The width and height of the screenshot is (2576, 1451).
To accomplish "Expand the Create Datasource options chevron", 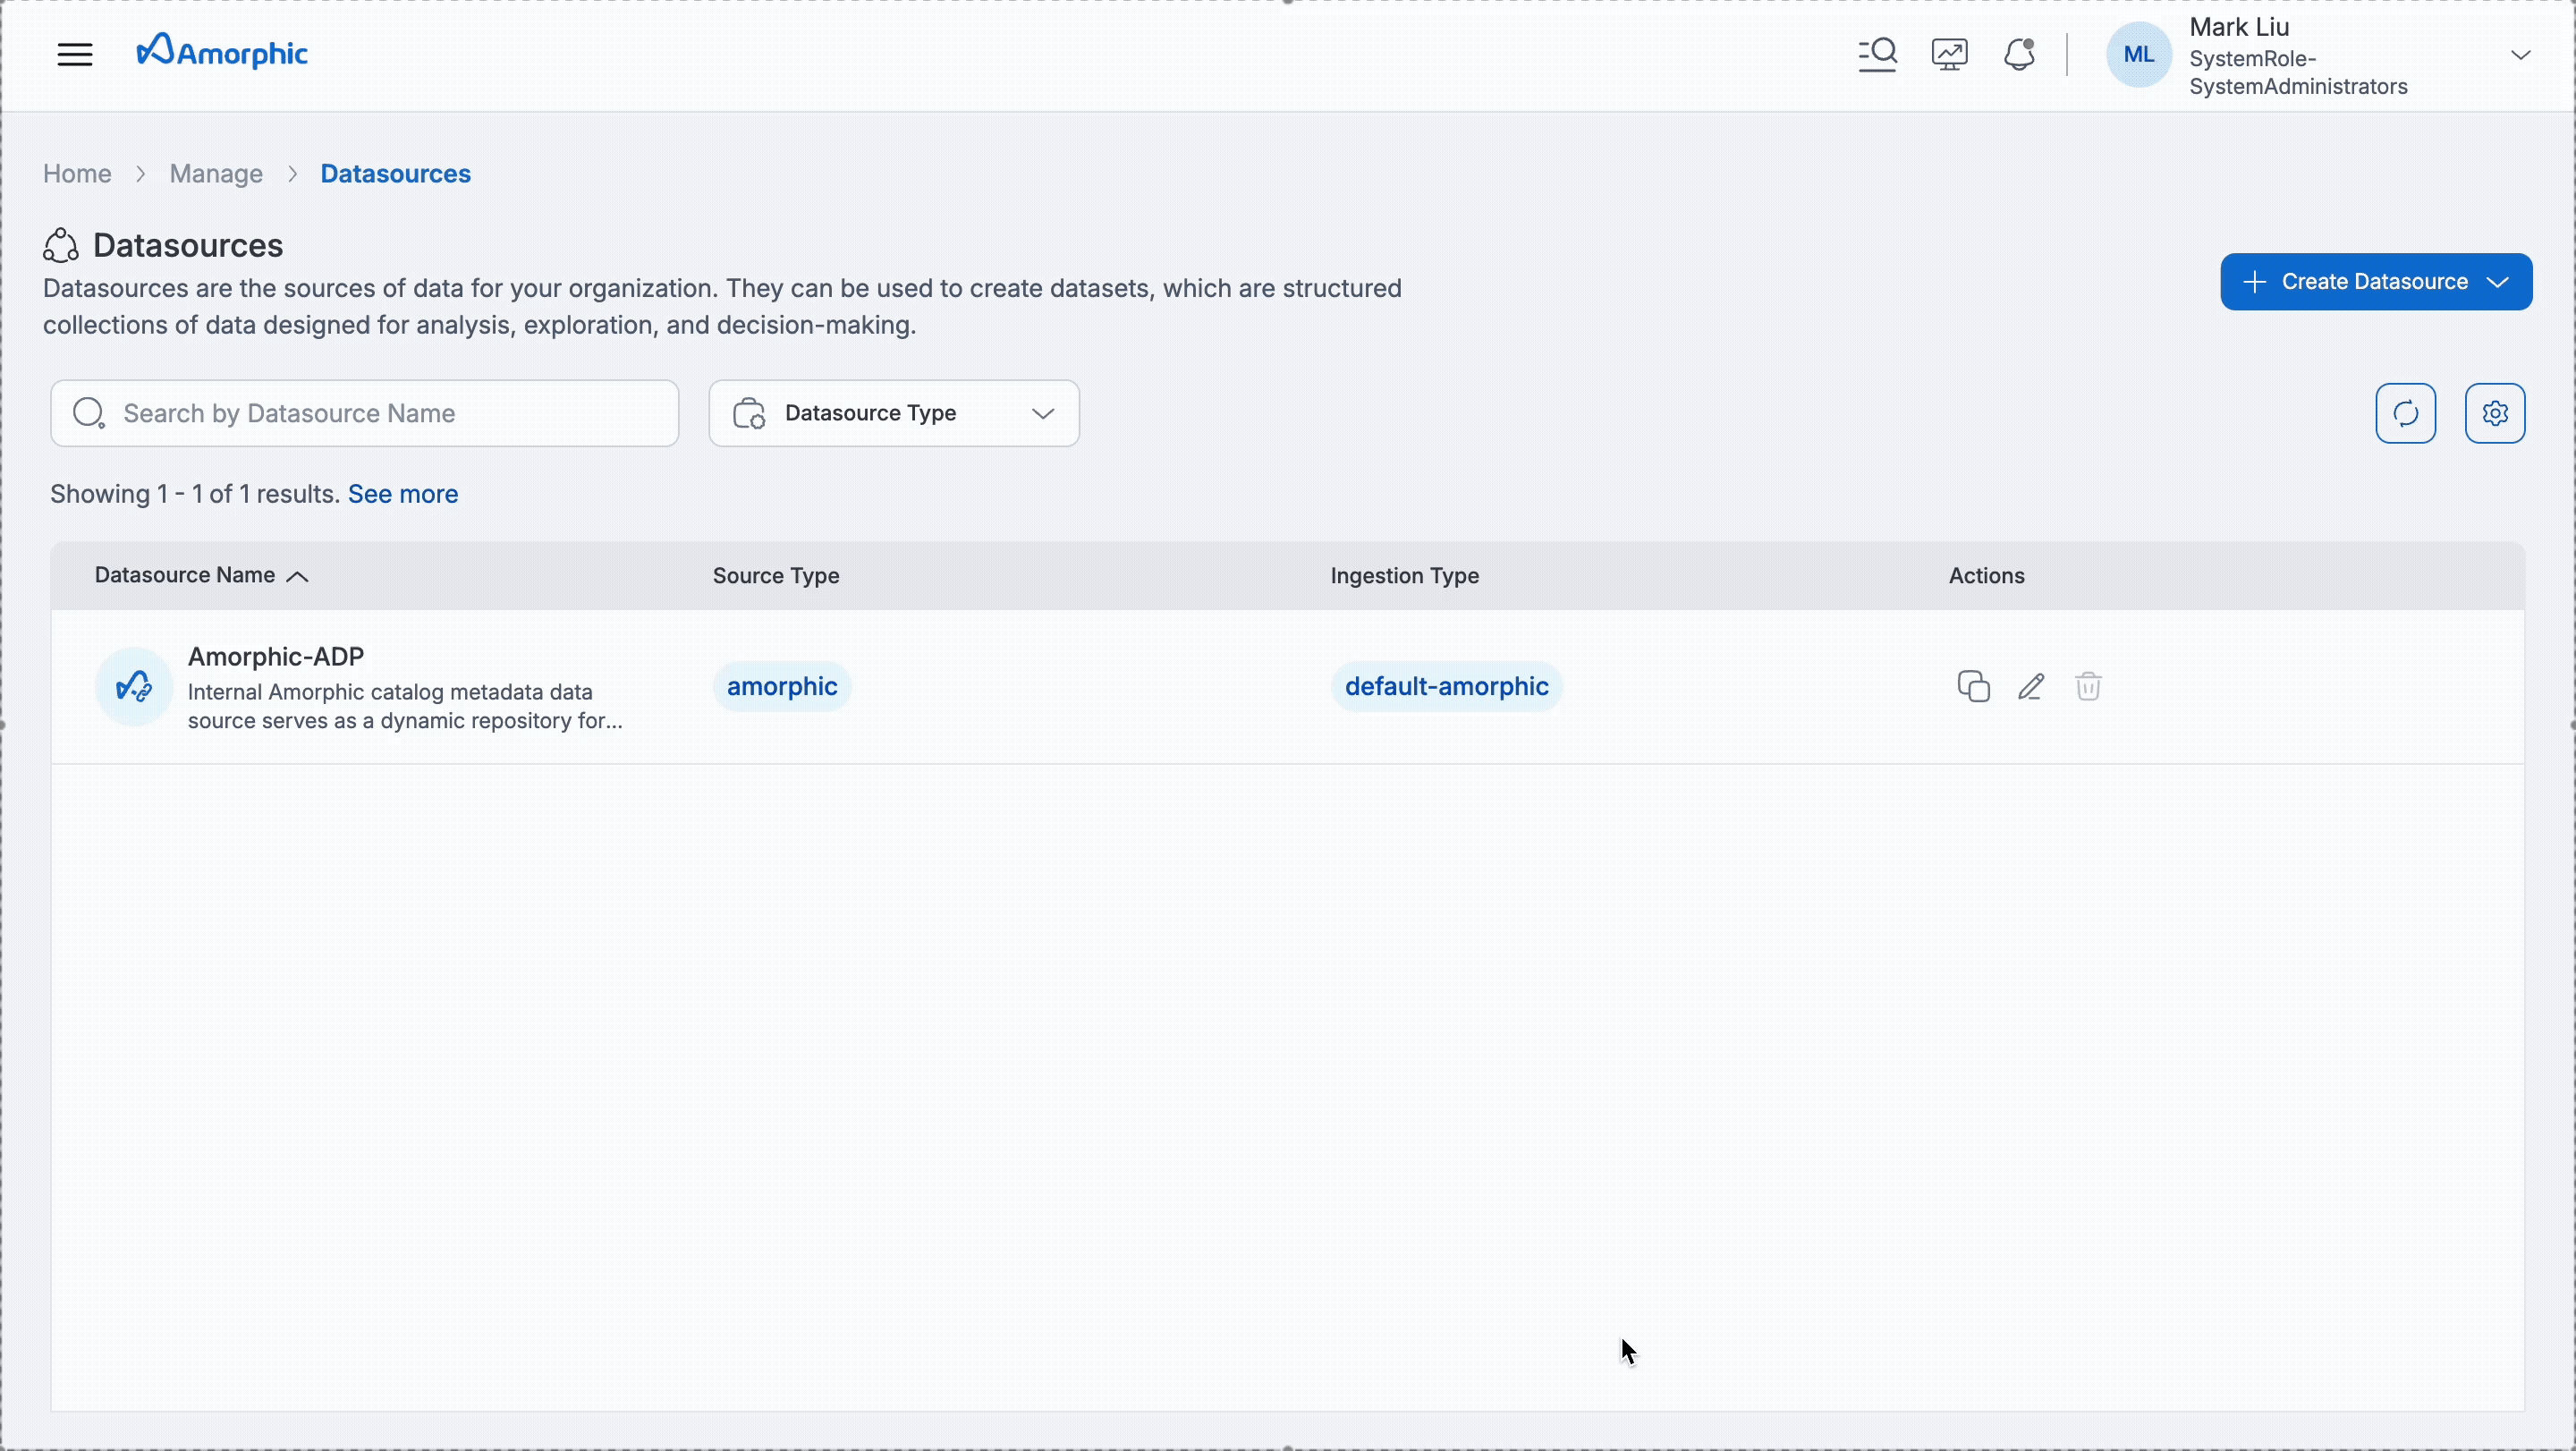I will [2498, 281].
